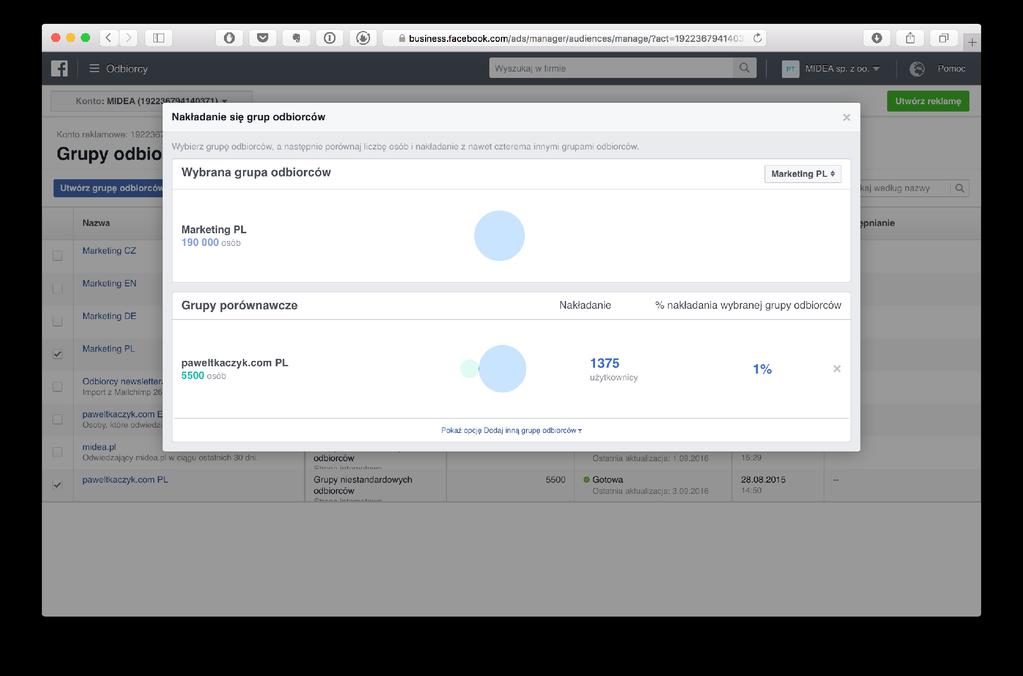Image resolution: width=1023 pixels, height=676 pixels.
Task: Open the MIDEA sp. z oo. account dropdown
Action: [x=842, y=69]
